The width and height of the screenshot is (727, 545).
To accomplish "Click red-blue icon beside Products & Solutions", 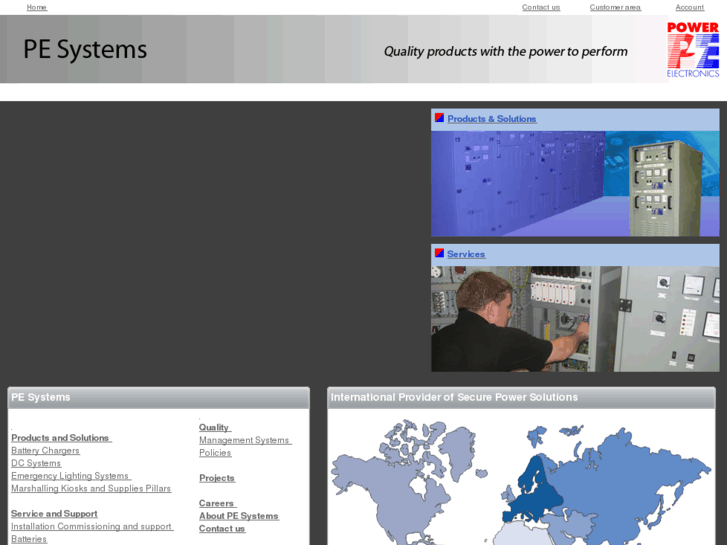I will tap(439, 118).
